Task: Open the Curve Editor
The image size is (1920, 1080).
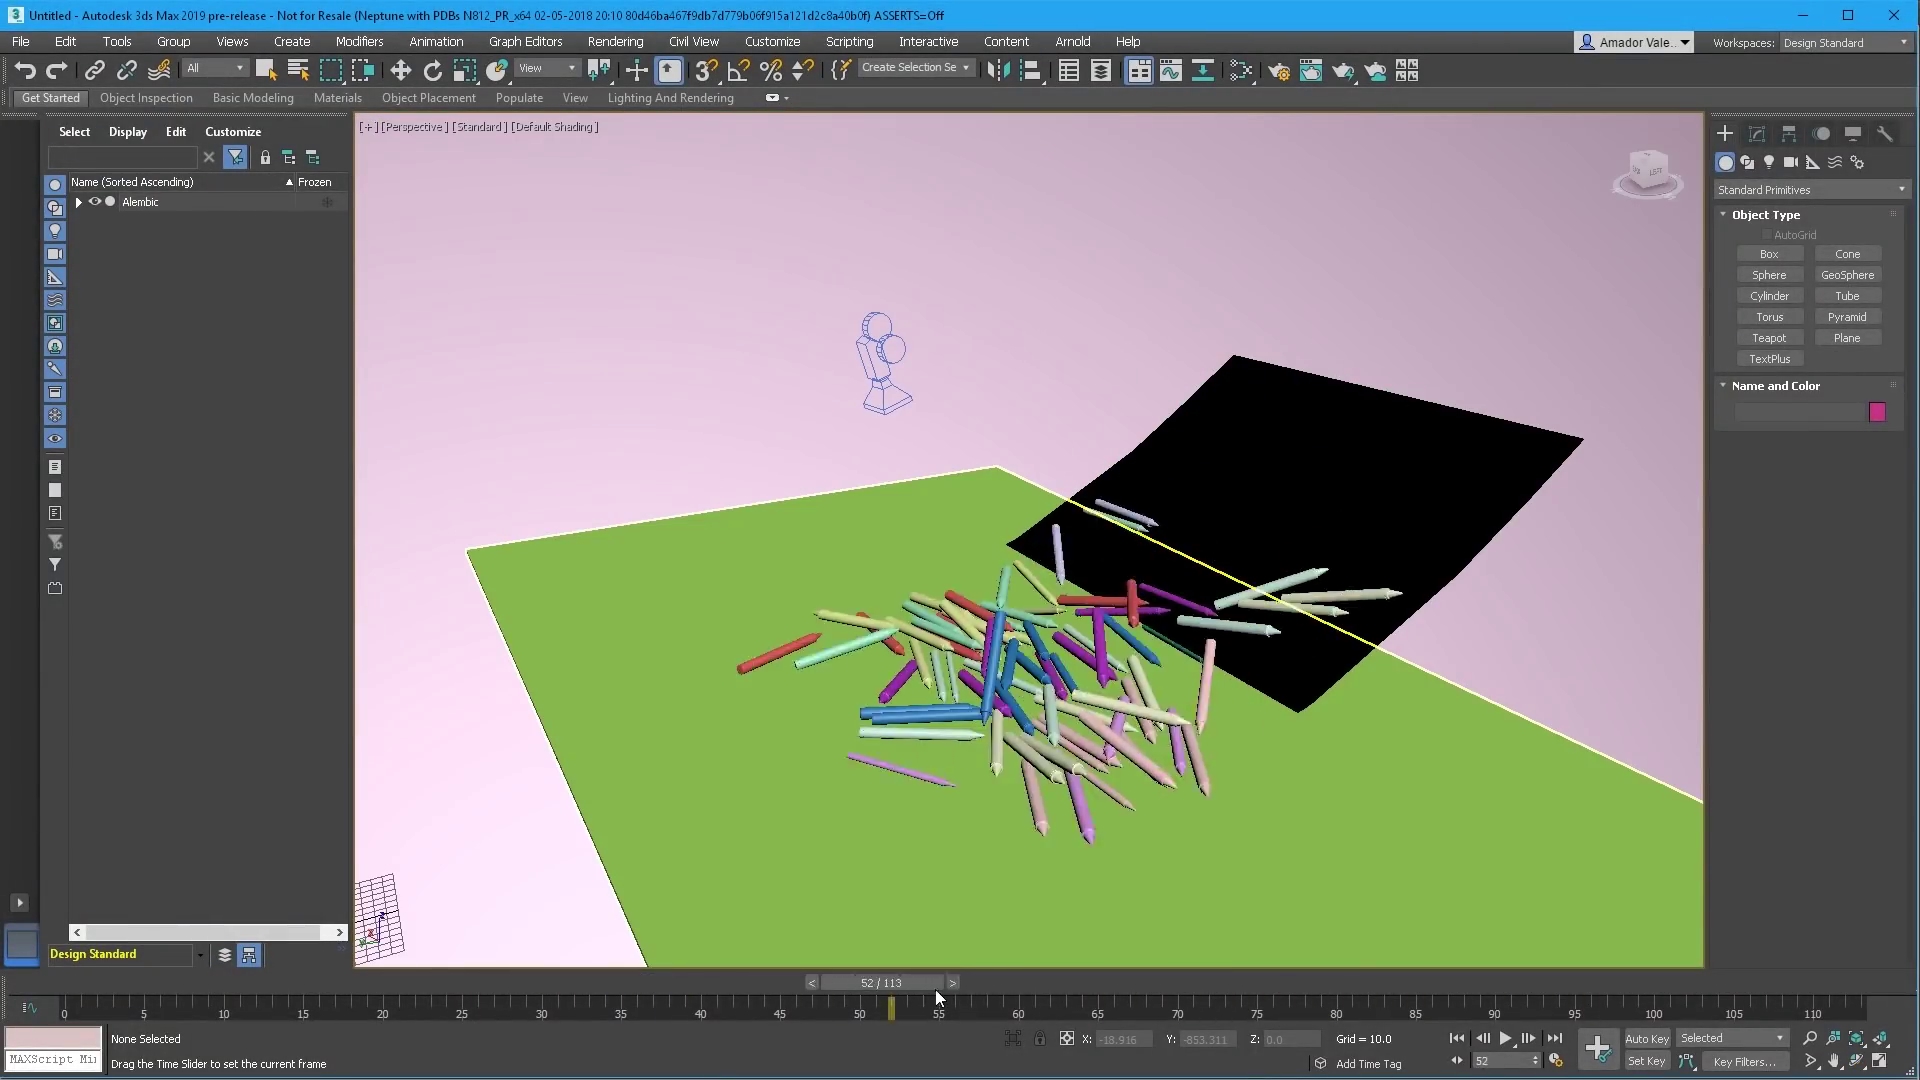Action: (1170, 70)
